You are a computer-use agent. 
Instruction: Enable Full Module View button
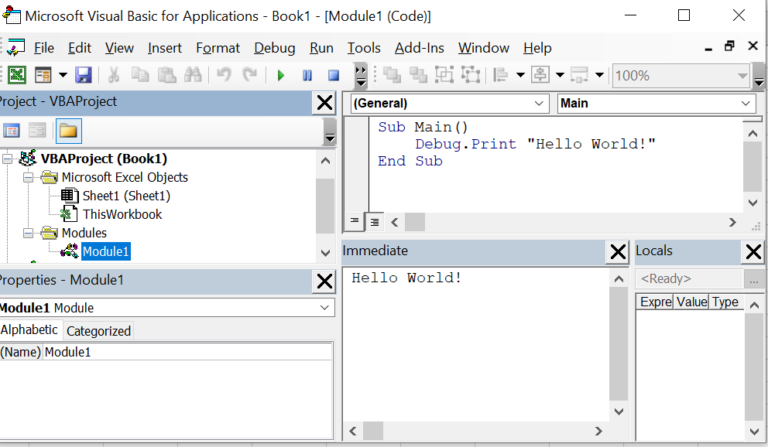[374, 222]
